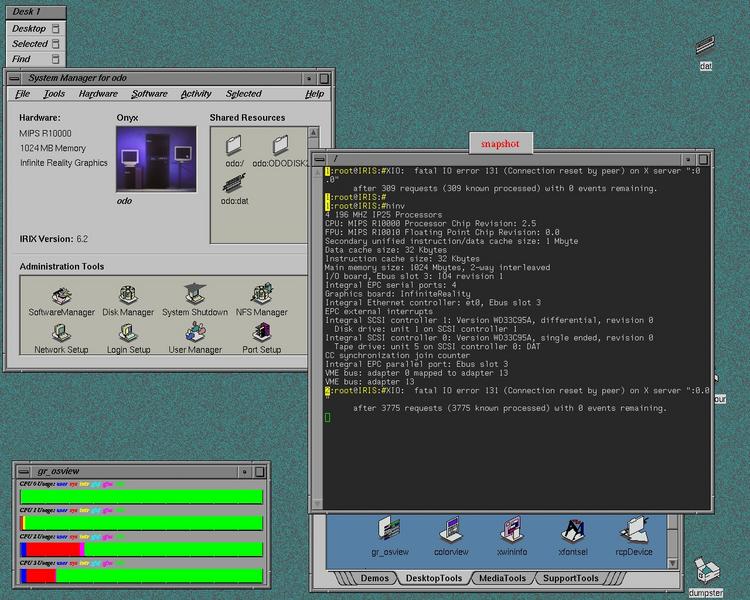750x600 pixels.
Task: Launch xfontsel from the icon catalog
Action: pyautogui.click(x=573, y=537)
